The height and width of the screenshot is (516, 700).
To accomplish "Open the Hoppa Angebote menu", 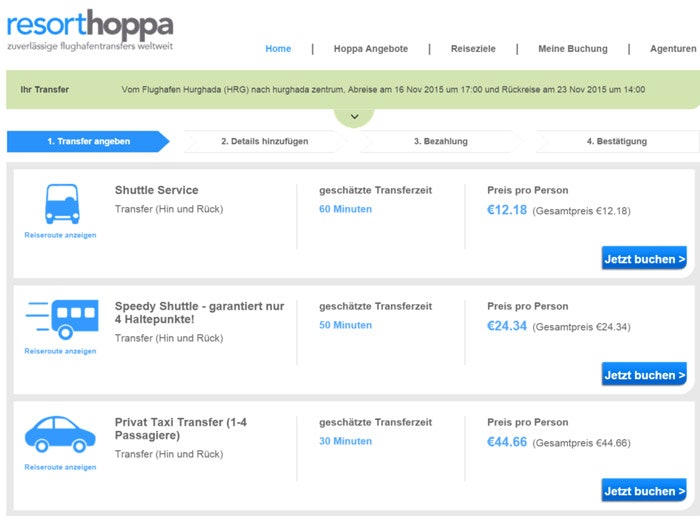I will [x=371, y=49].
